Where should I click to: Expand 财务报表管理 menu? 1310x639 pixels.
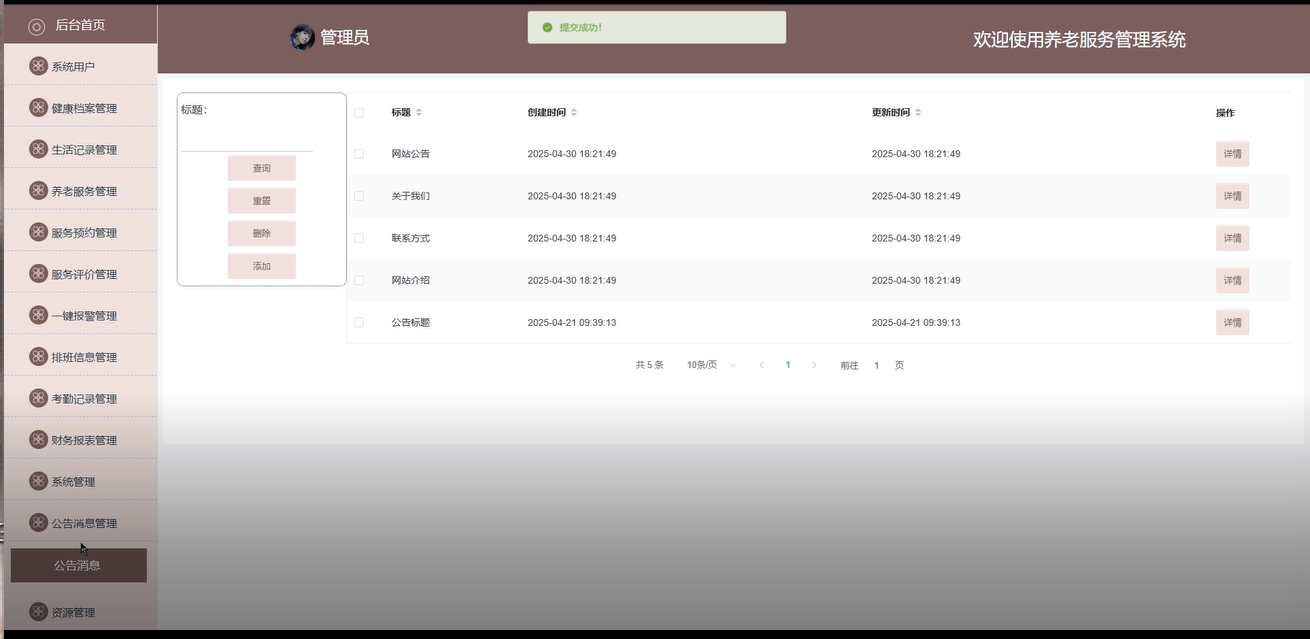[x=80, y=440]
